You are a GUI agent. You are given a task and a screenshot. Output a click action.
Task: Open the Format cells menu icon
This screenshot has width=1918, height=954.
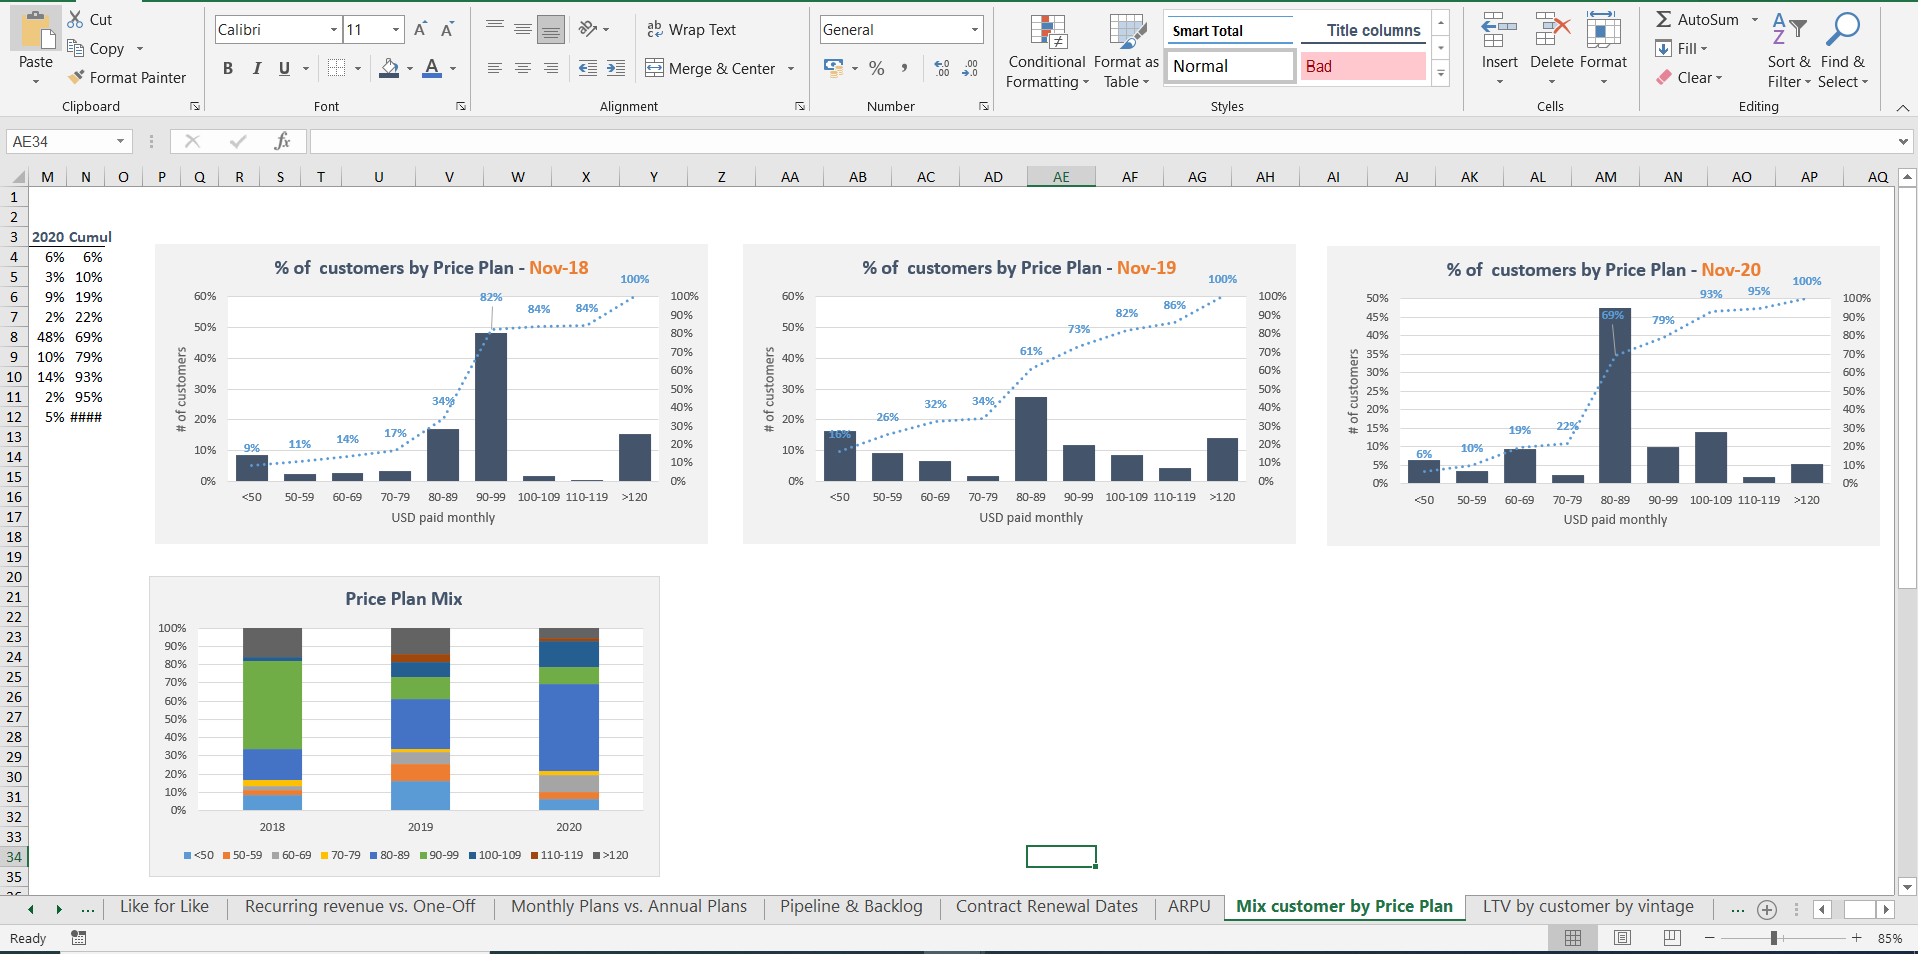(1603, 30)
